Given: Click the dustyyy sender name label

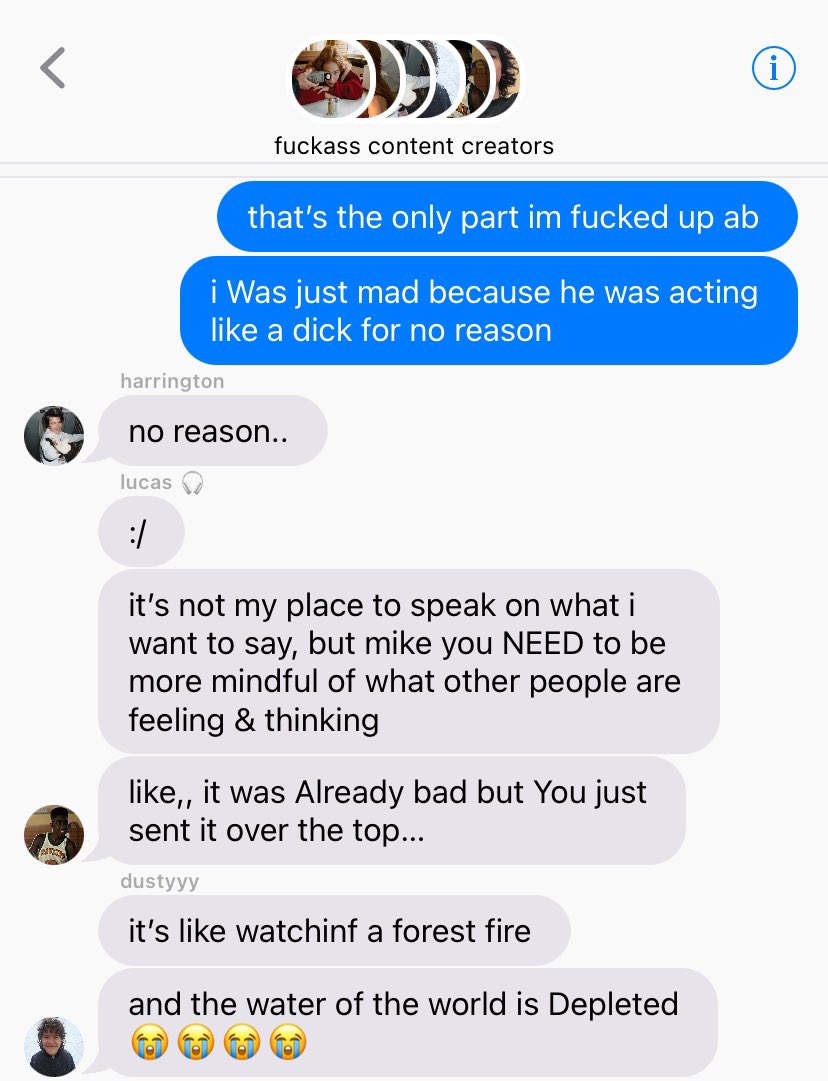Looking at the screenshot, I should pyautogui.click(x=159, y=881).
